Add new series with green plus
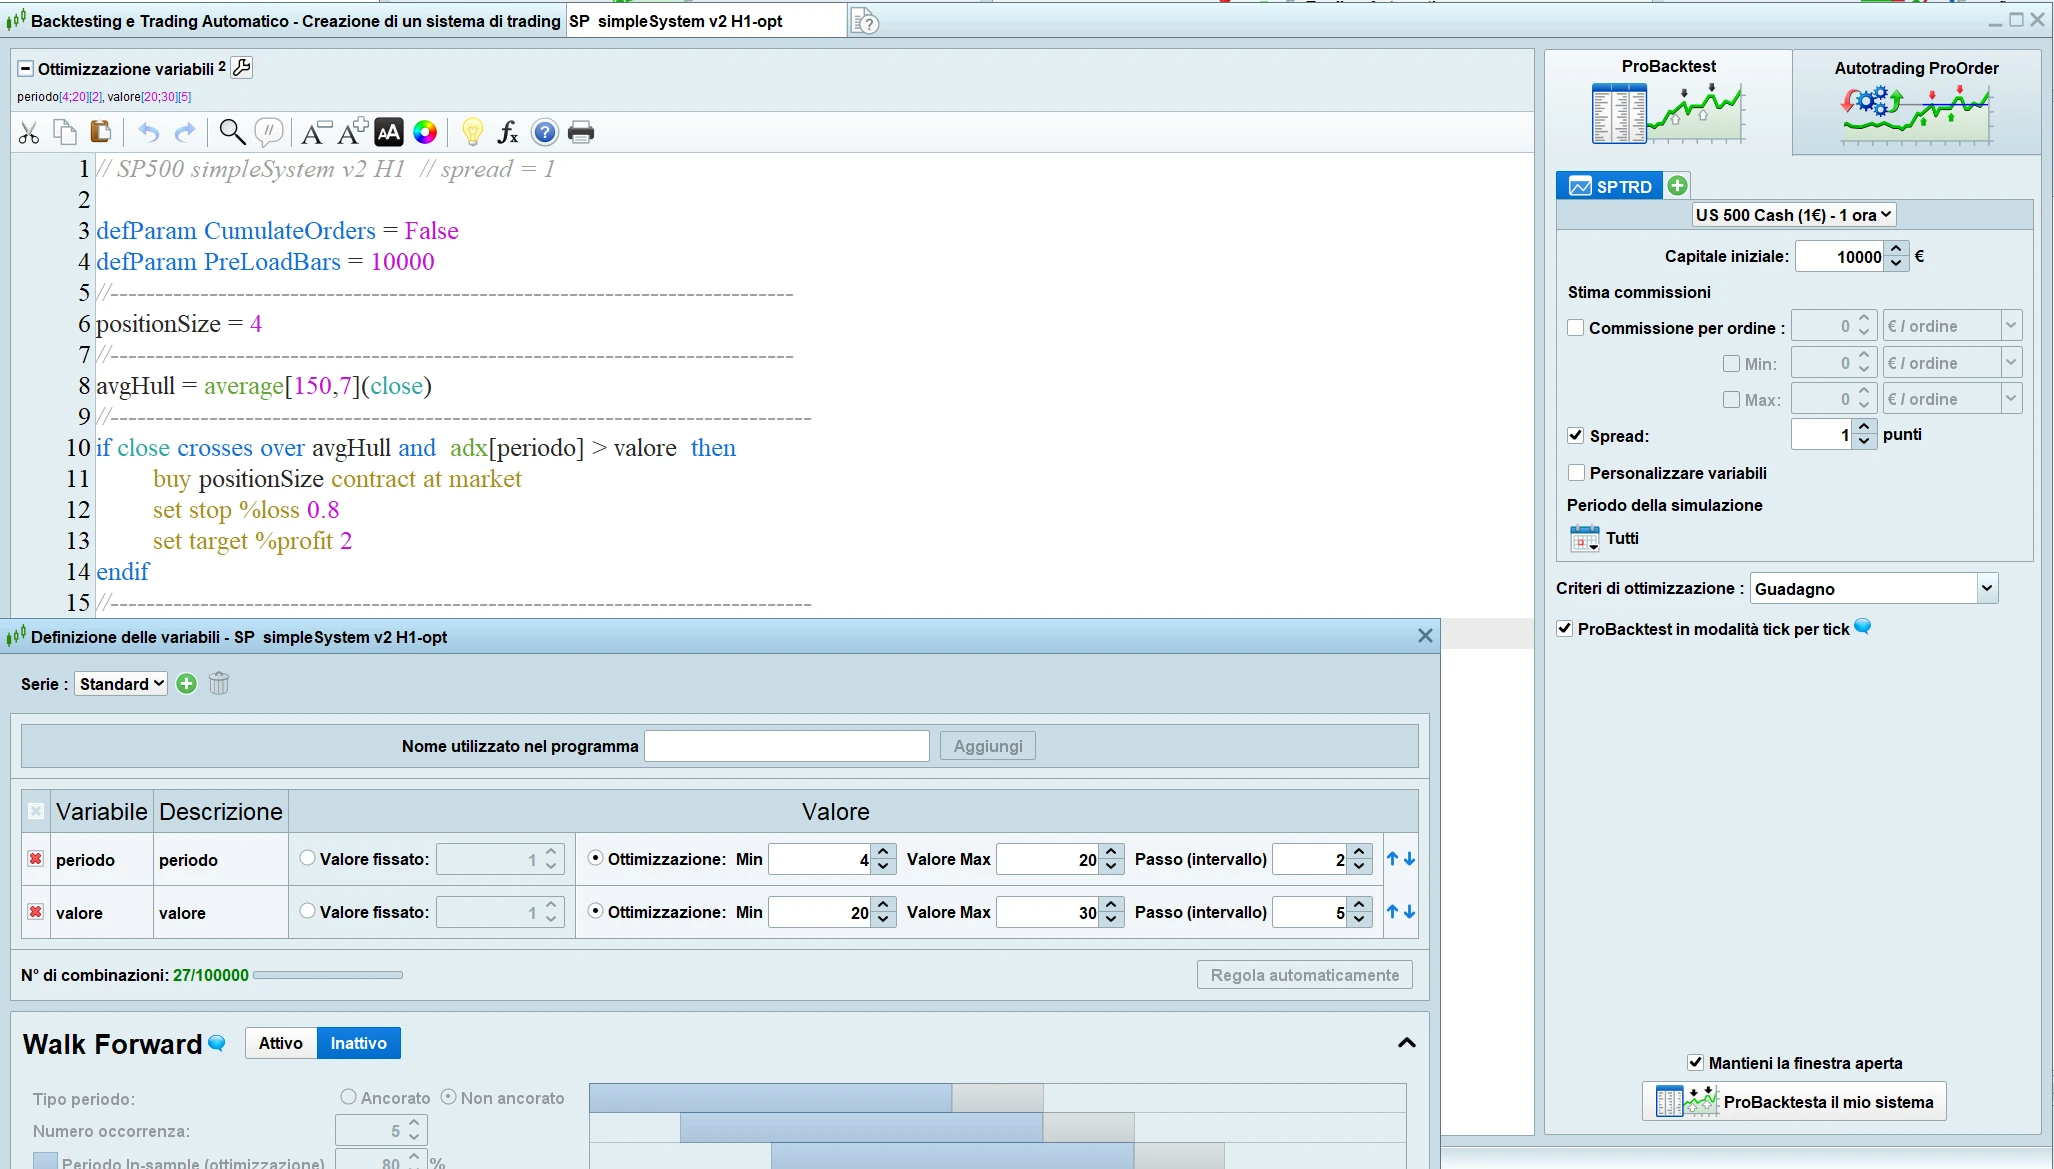This screenshot has height=1169, width=2054. click(186, 684)
